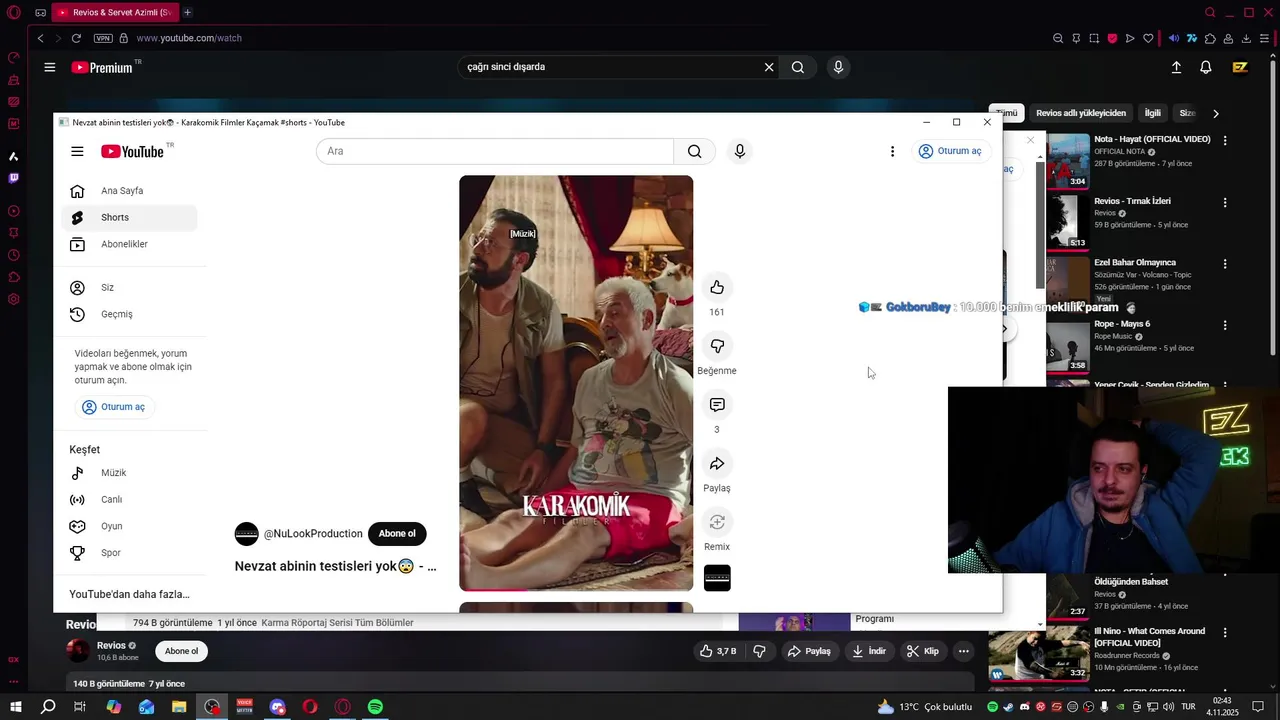Open options for Ezel Bahar Olmayınca video
1280x720 pixels.
(x=1225, y=264)
